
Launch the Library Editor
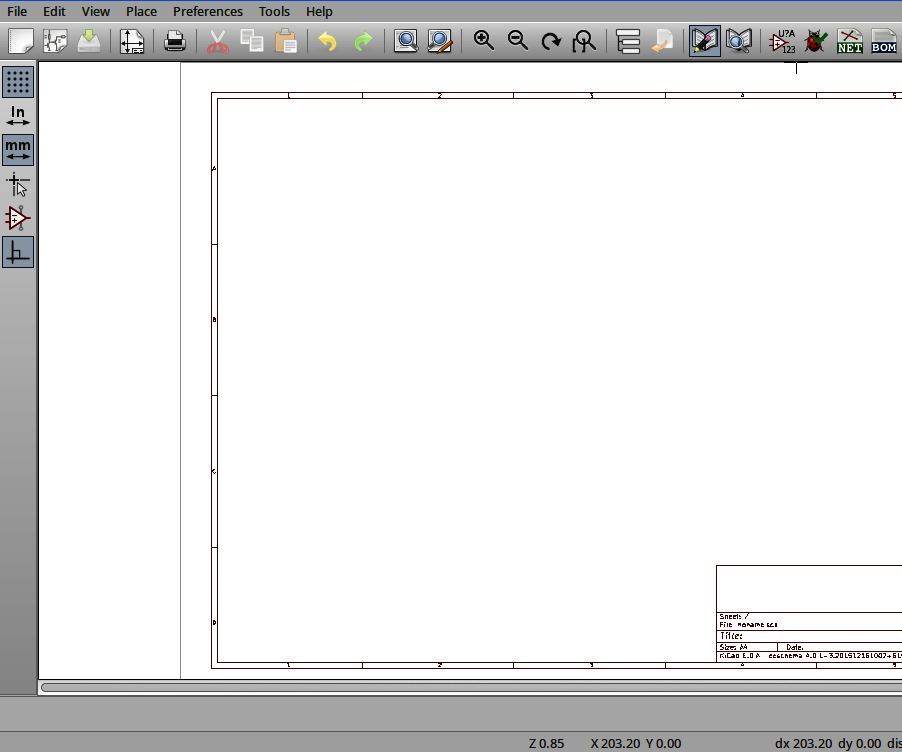click(705, 41)
